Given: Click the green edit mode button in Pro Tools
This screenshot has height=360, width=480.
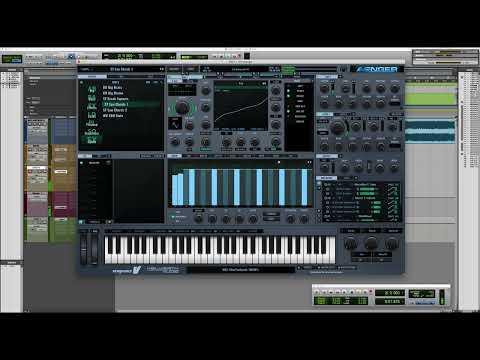Looking at the screenshot, I should tap(12, 59).
